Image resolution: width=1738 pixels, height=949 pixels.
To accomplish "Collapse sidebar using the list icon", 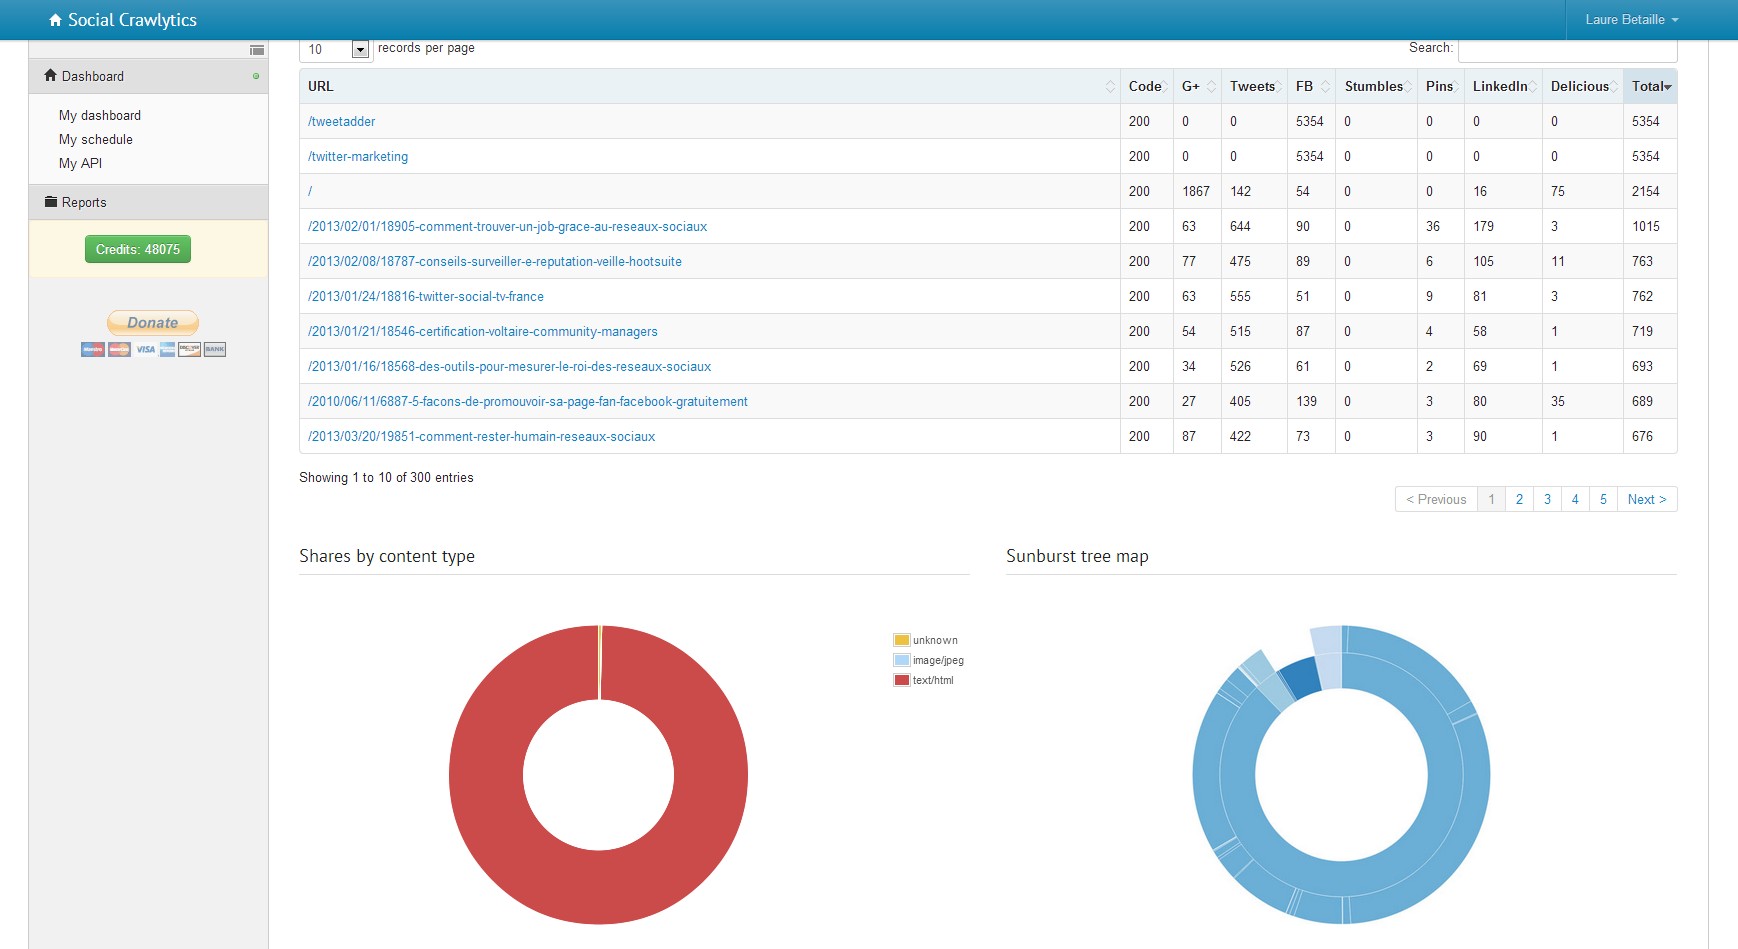I will 257,50.
